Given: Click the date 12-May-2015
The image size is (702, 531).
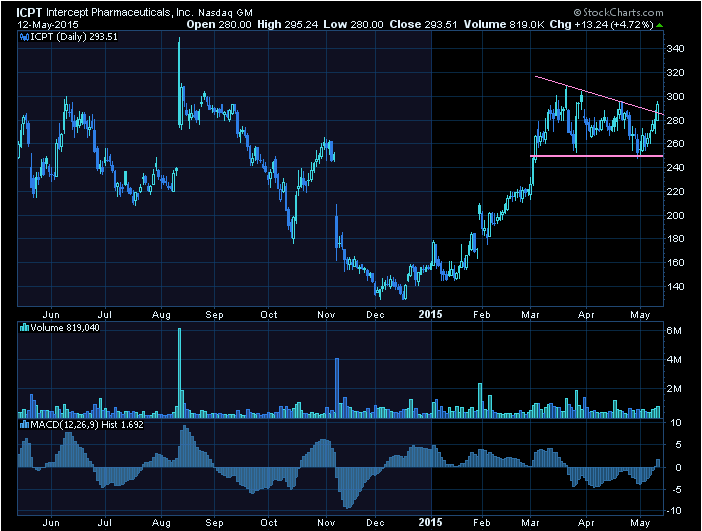Looking at the screenshot, I should [47, 25].
